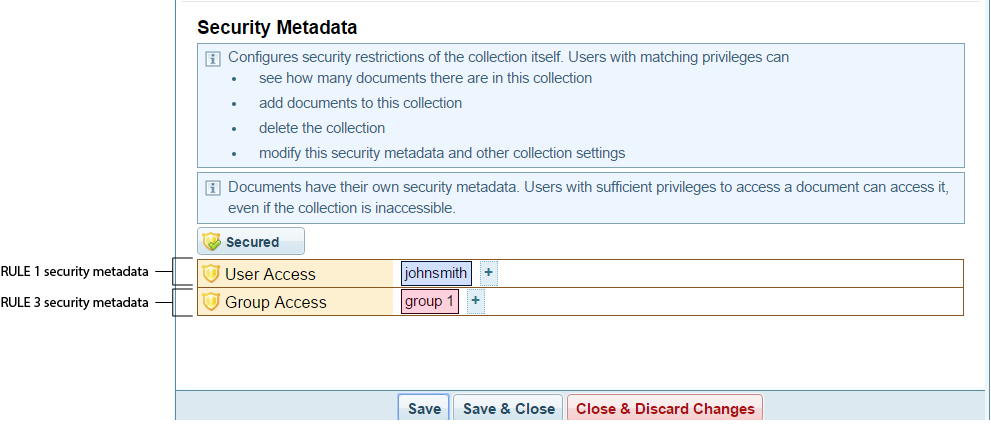Click the "RULE 3 security metadata" annotation

click(74, 302)
